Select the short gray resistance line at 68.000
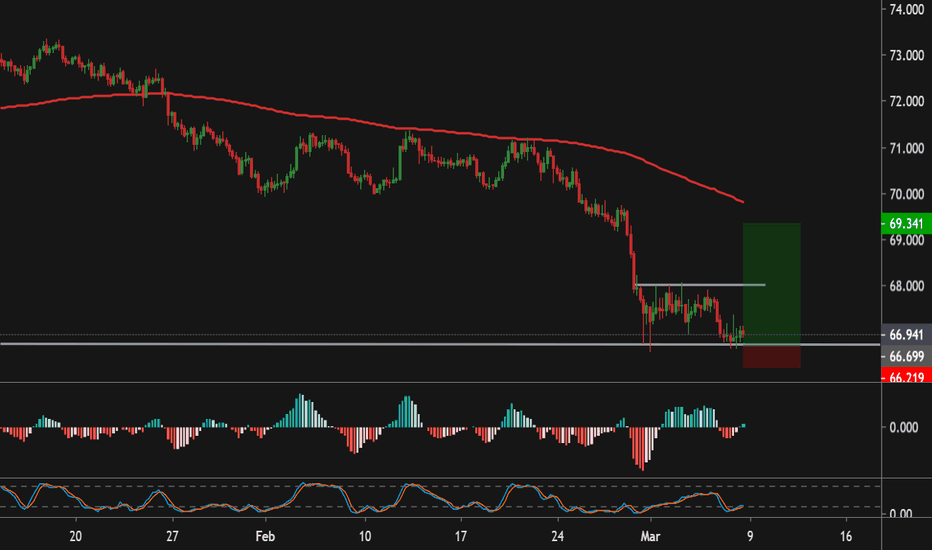Screen dimensions: 932x550 click(700, 285)
